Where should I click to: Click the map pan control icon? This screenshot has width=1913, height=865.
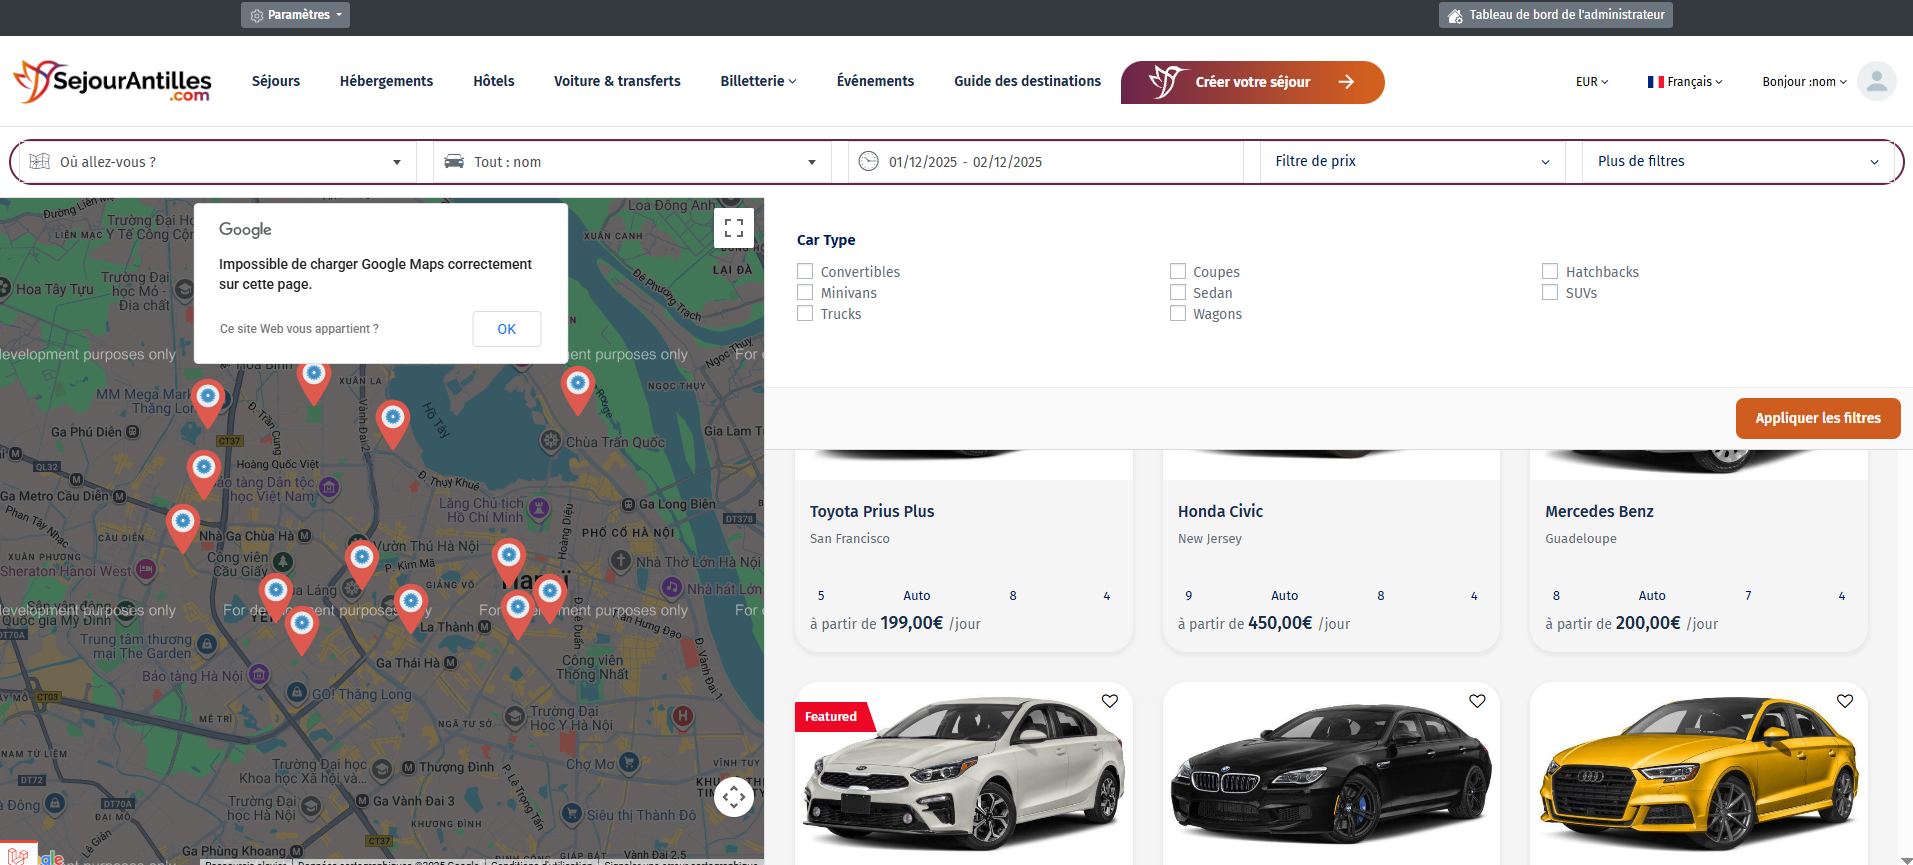[733, 797]
